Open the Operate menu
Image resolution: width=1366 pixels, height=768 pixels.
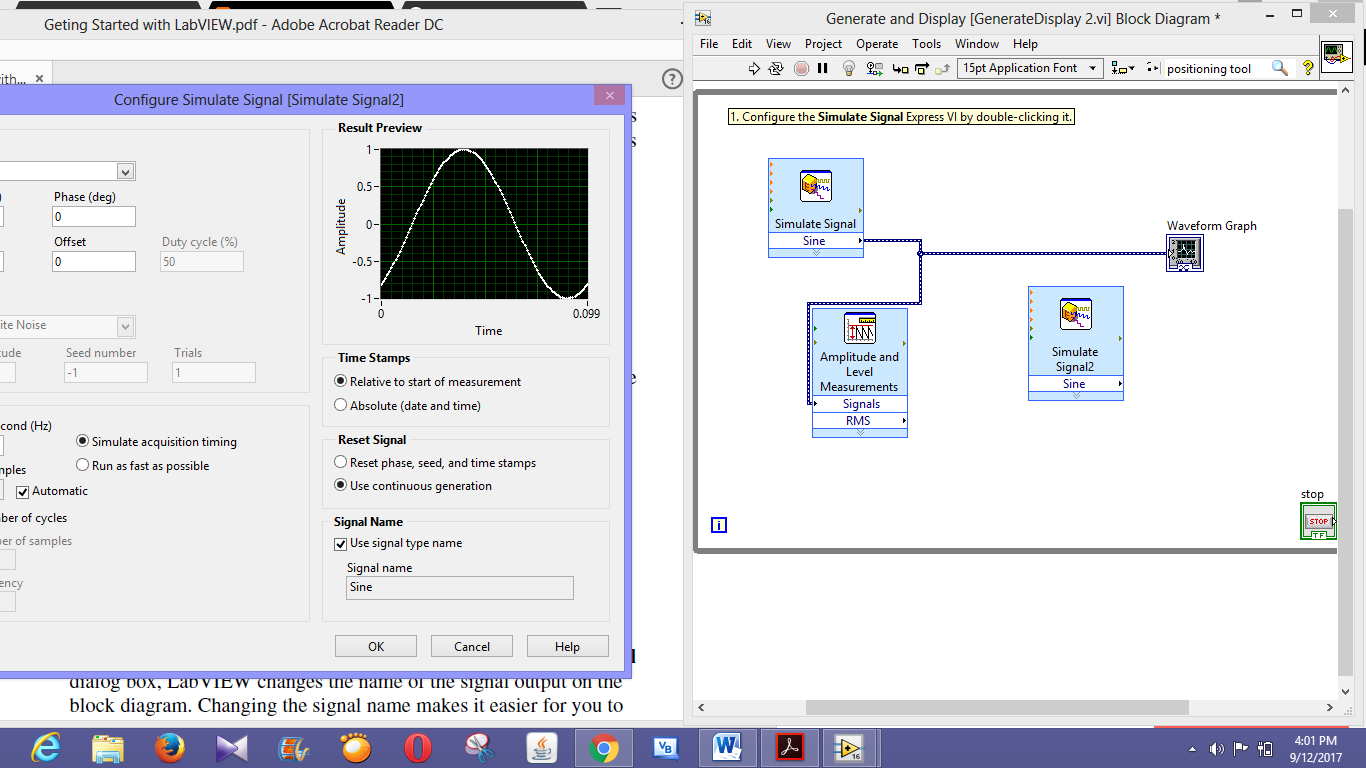(877, 44)
